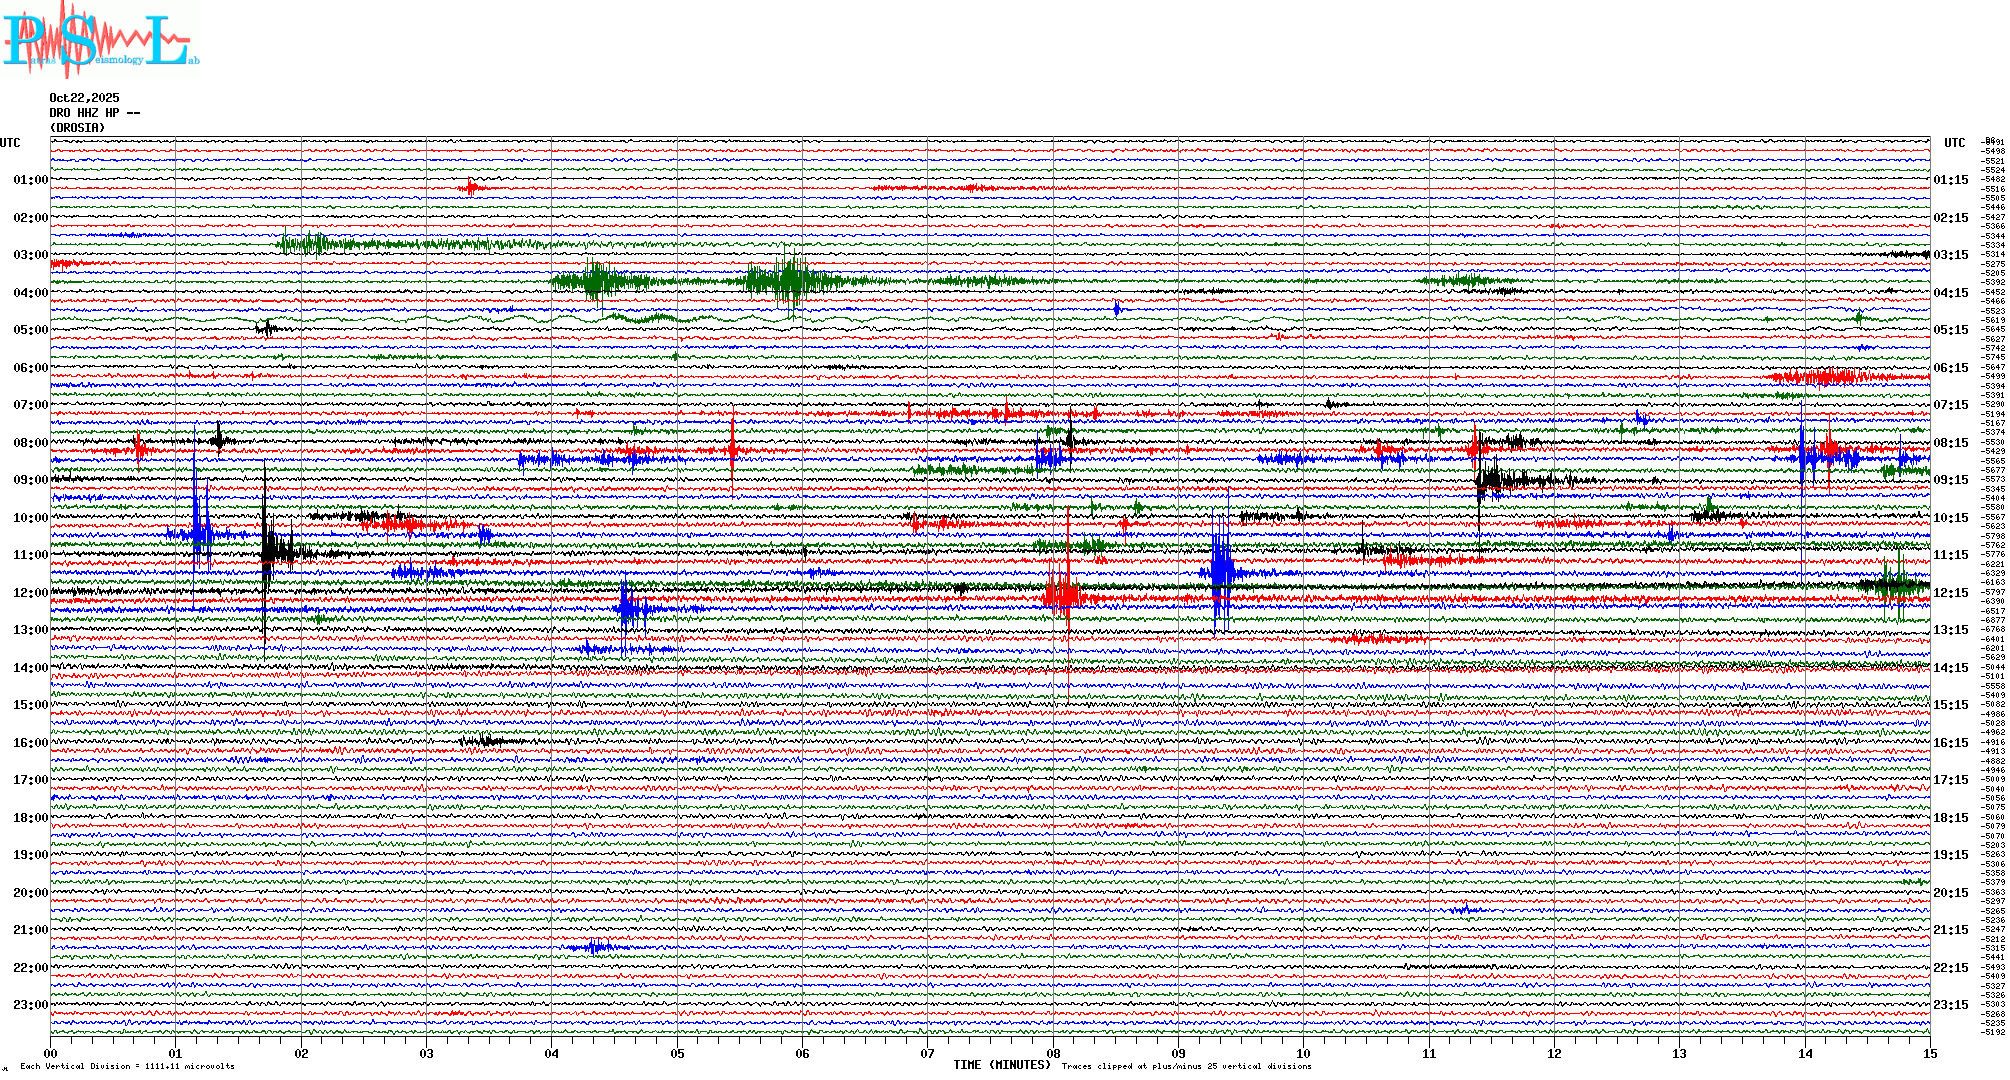Click the DRO HHZ HP station text
This screenshot has width=2010, height=1080.
pyautogui.click(x=94, y=113)
